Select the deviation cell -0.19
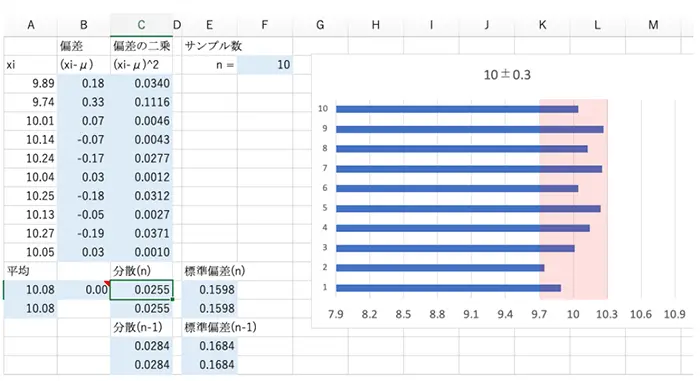The image size is (700, 381). 83,234
